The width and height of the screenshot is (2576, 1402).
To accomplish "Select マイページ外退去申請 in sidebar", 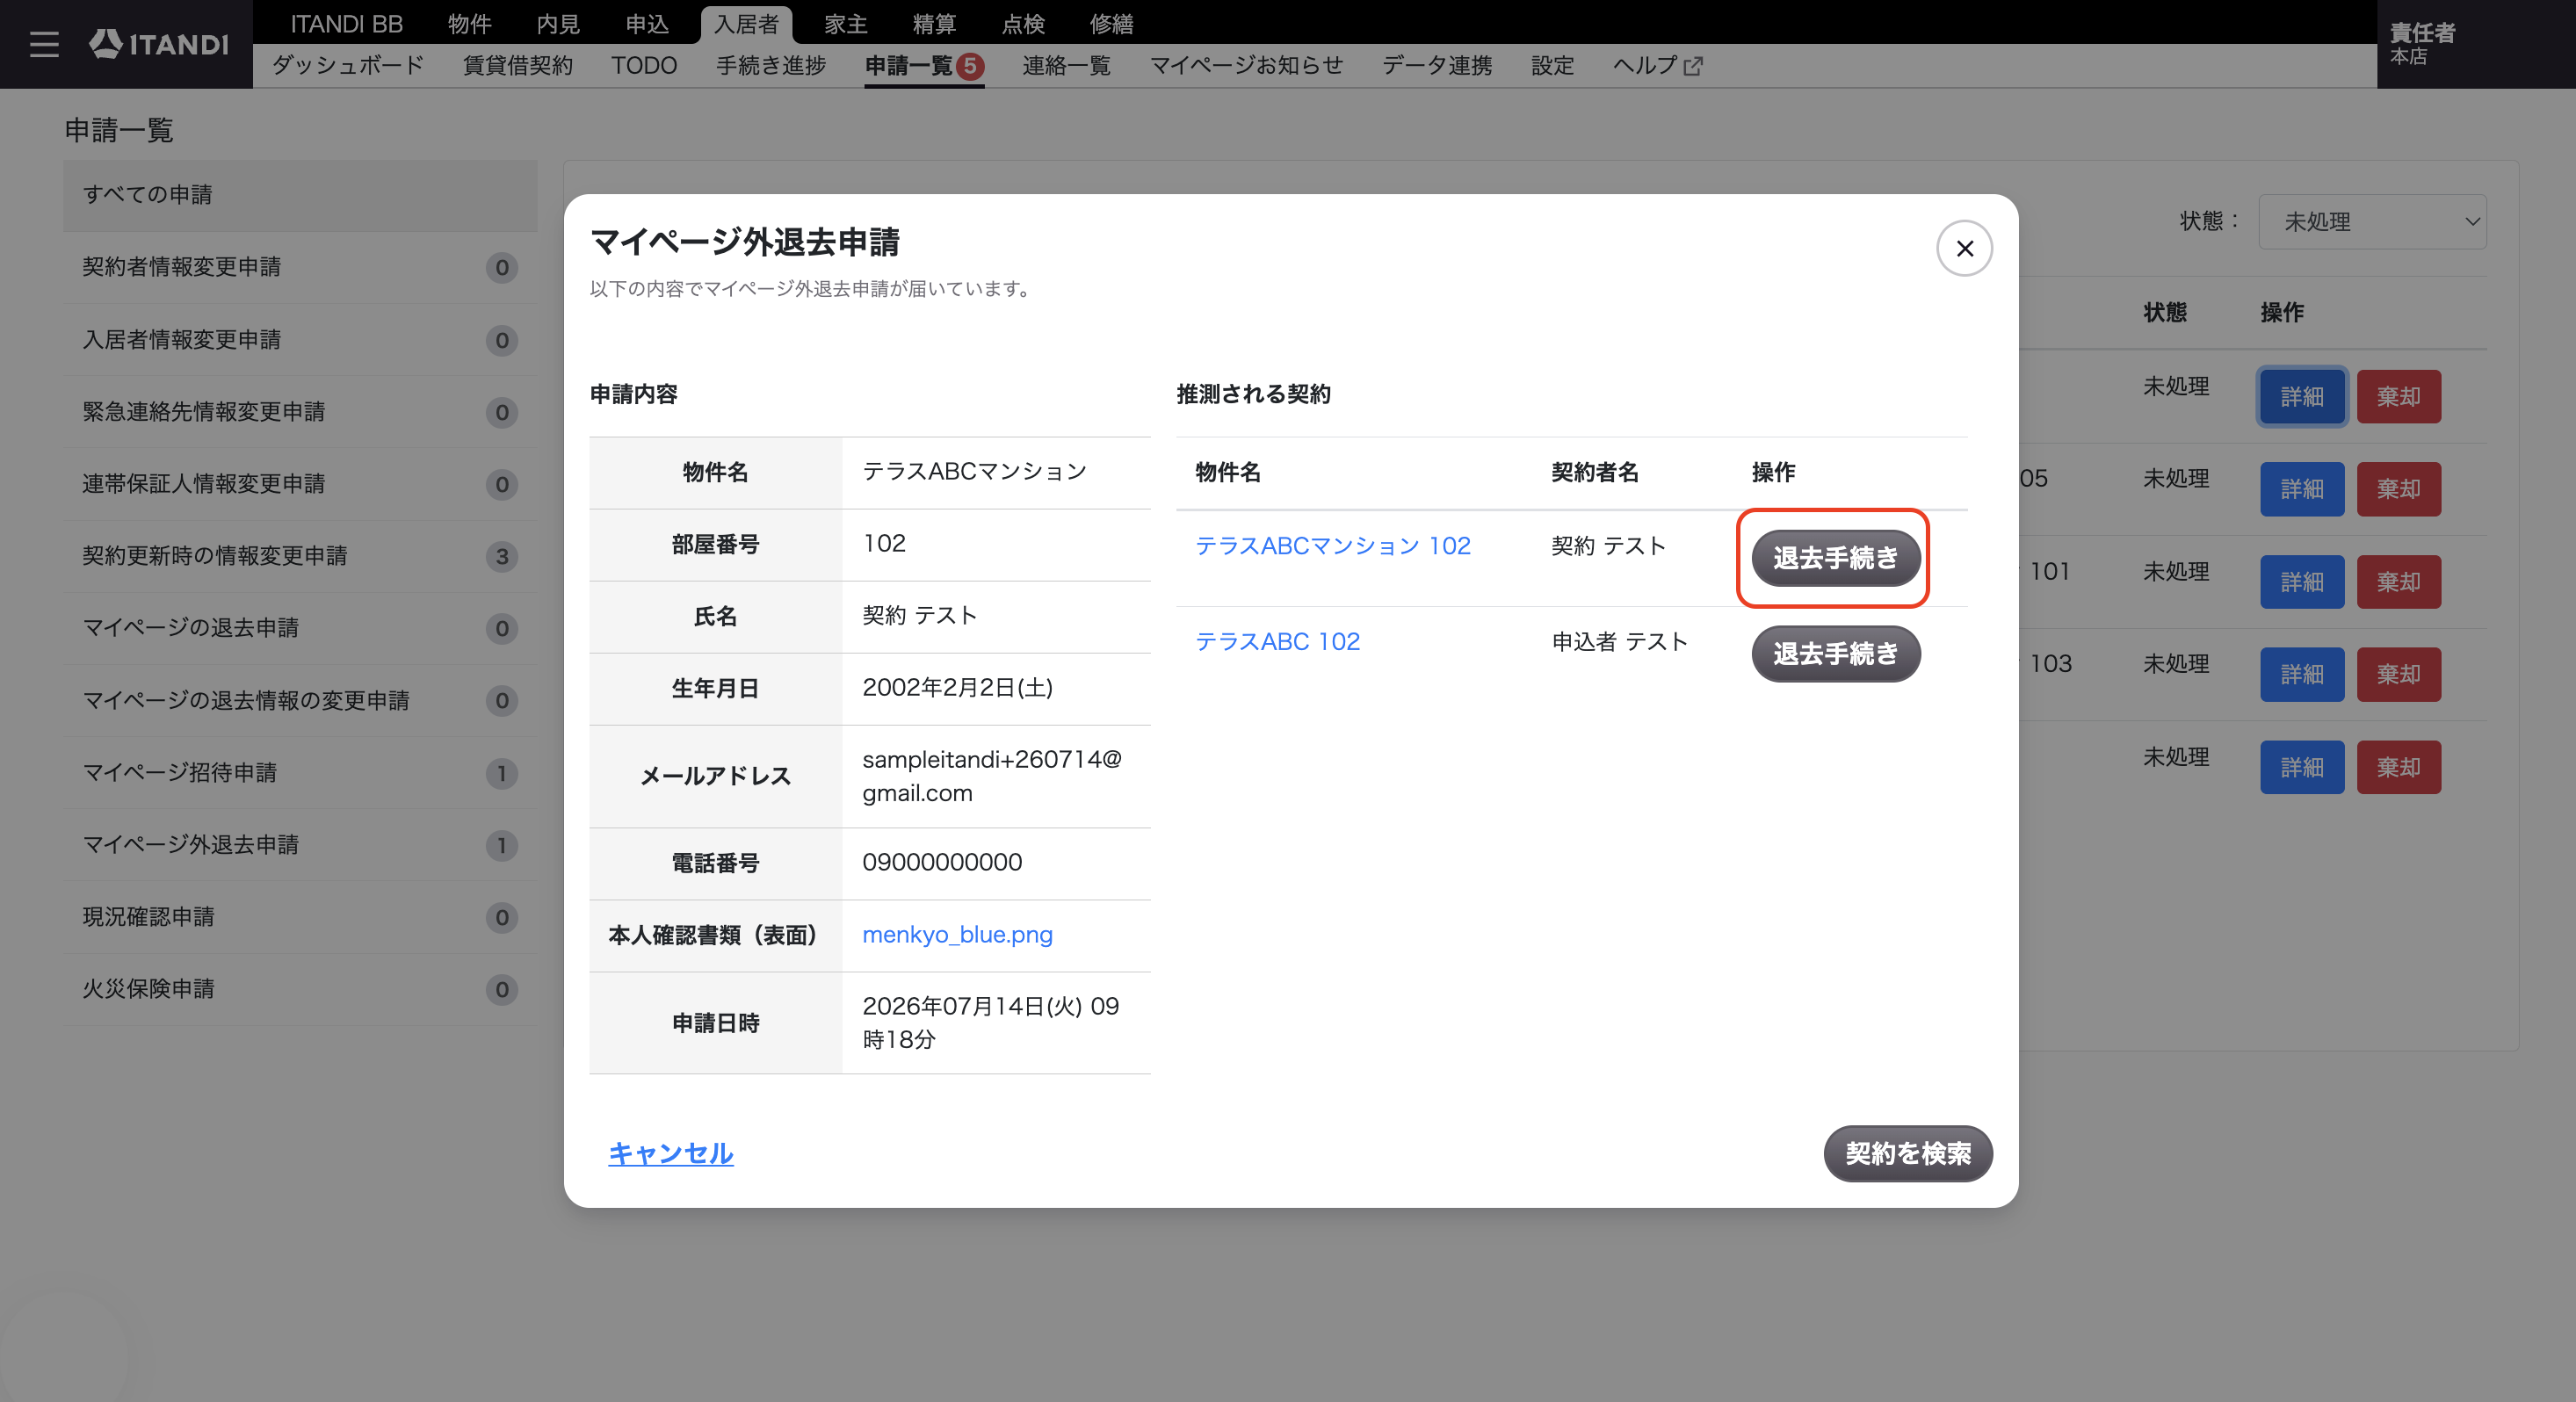I will 300,845.
